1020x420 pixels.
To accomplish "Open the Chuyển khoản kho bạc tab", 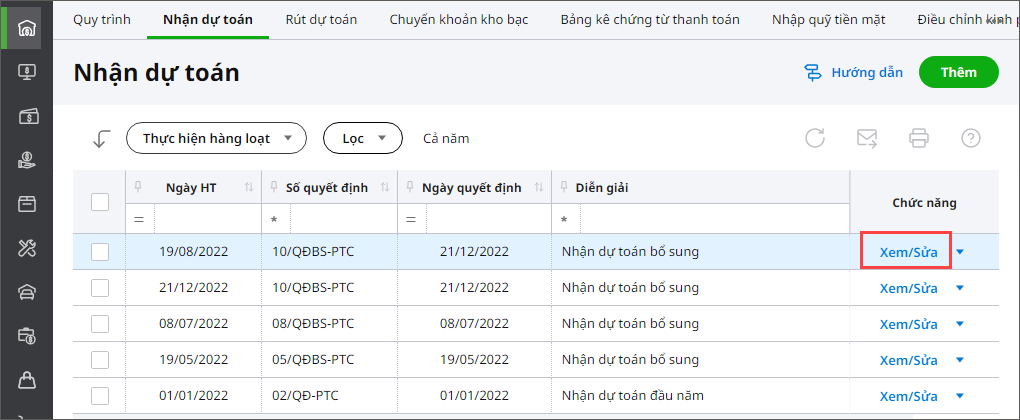I will [459, 19].
